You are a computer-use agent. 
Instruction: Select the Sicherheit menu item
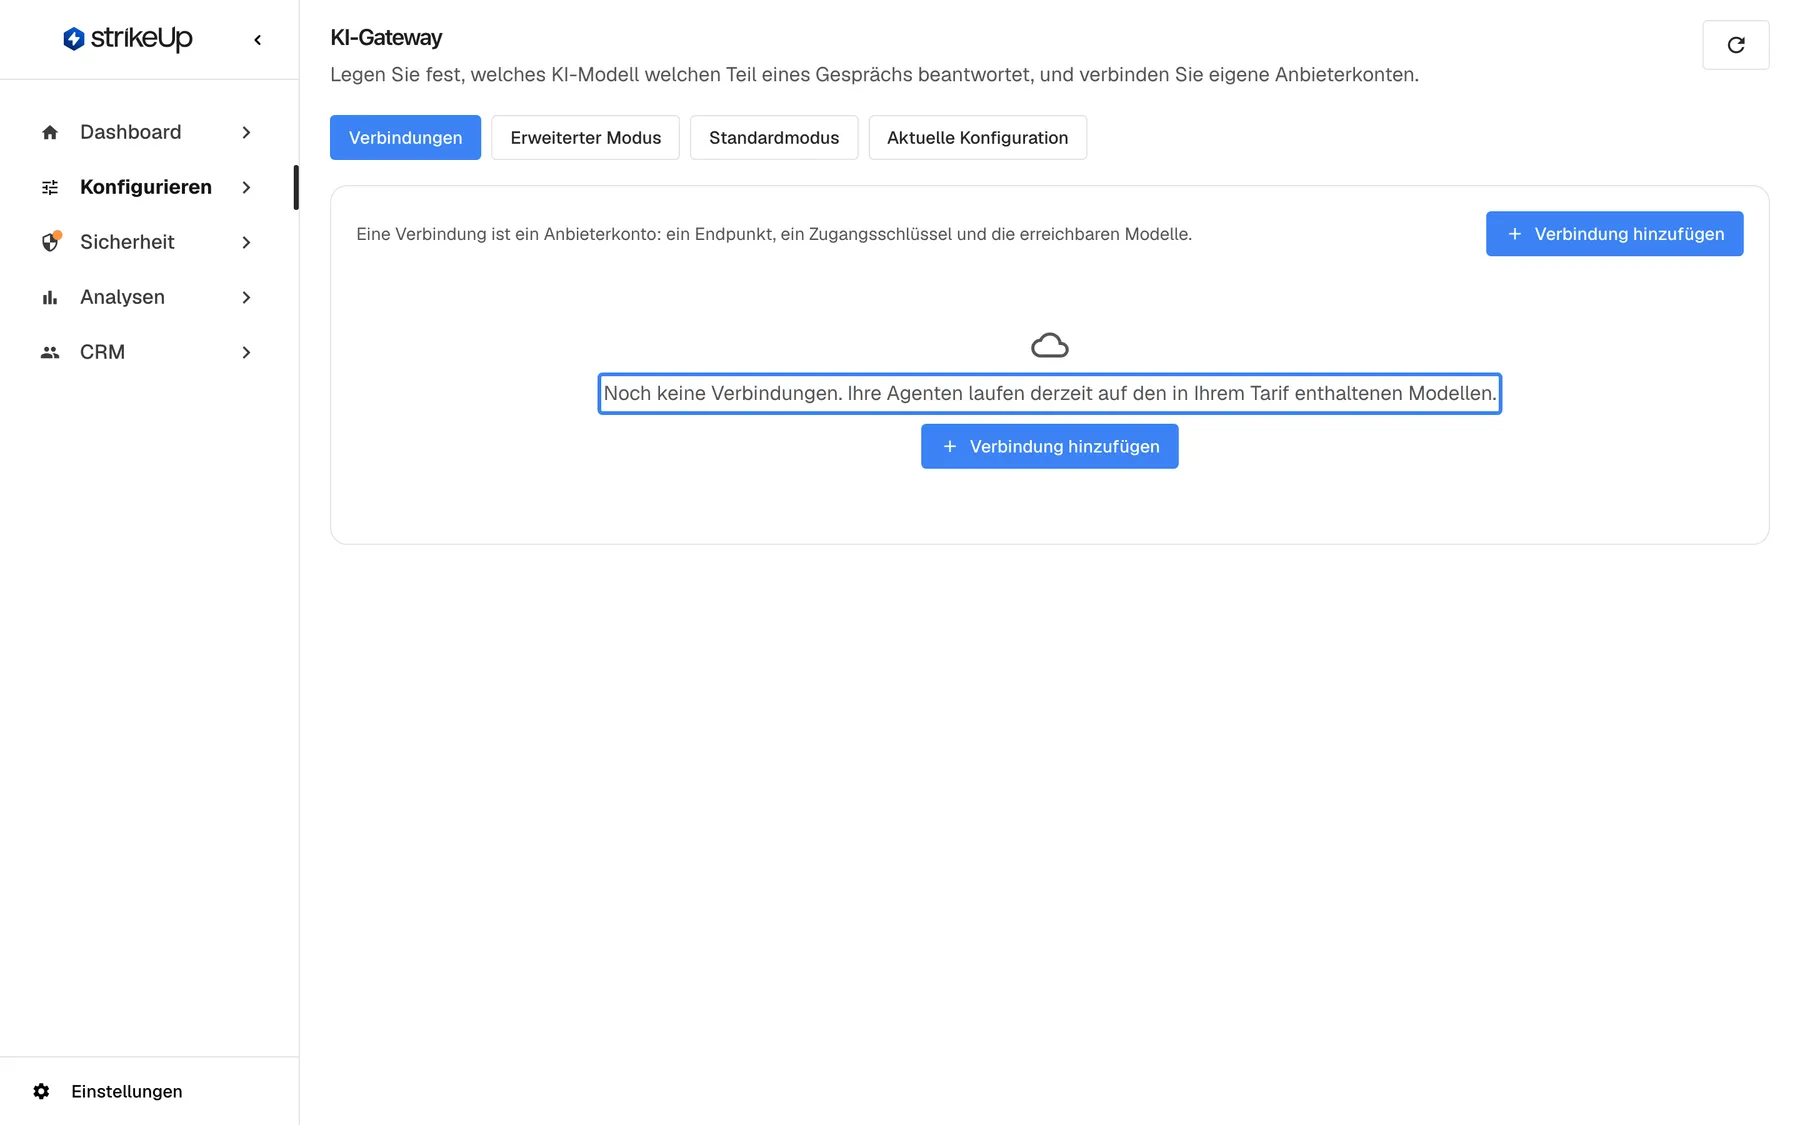click(147, 242)
